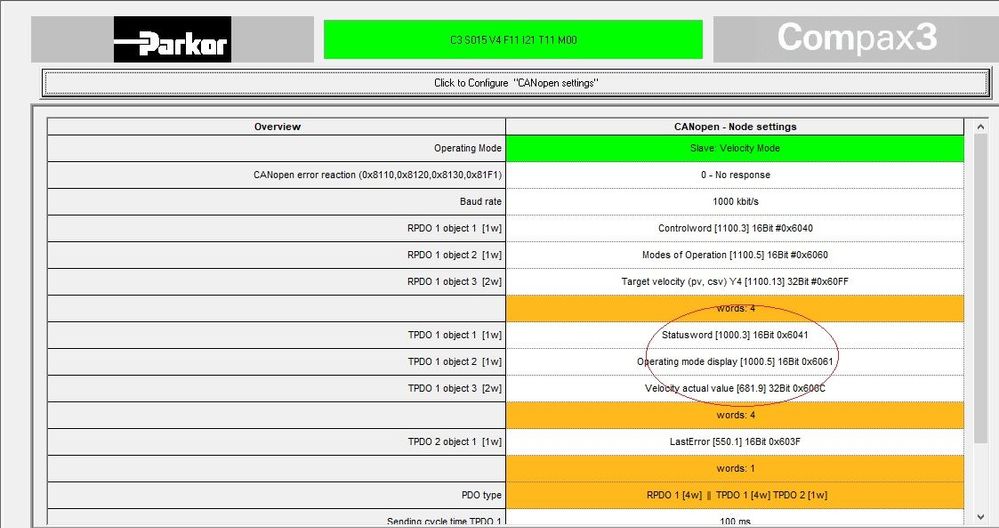Select the Overview column header
This screenshot has width=999, height=528.
pos(277,127)
